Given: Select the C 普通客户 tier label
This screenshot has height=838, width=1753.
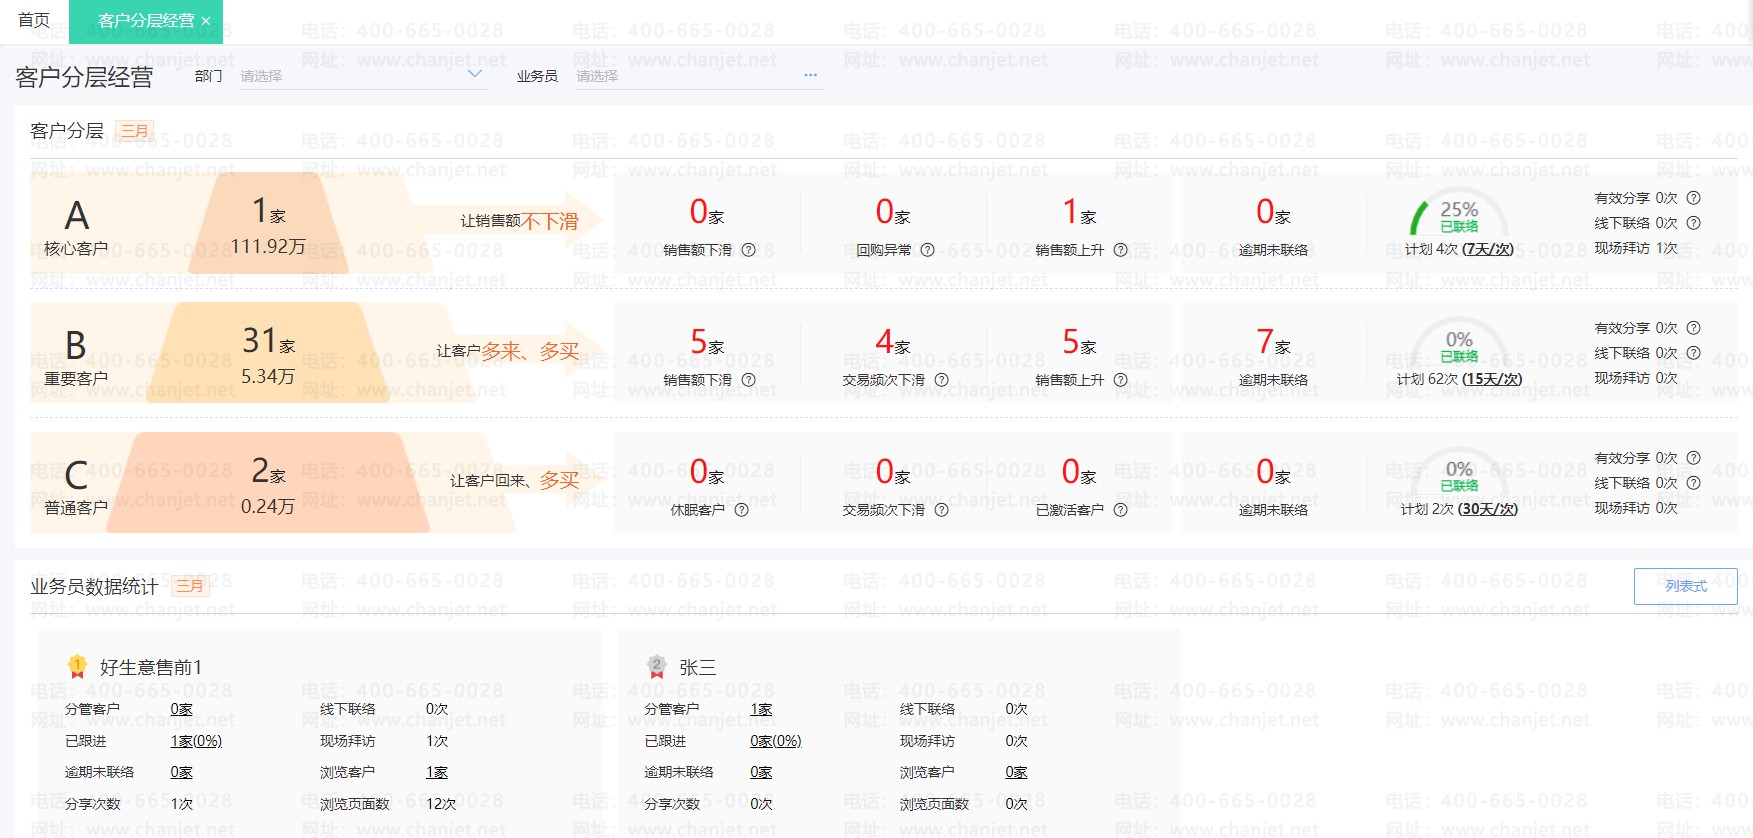Looking at the screenshot, I should 76,488.
